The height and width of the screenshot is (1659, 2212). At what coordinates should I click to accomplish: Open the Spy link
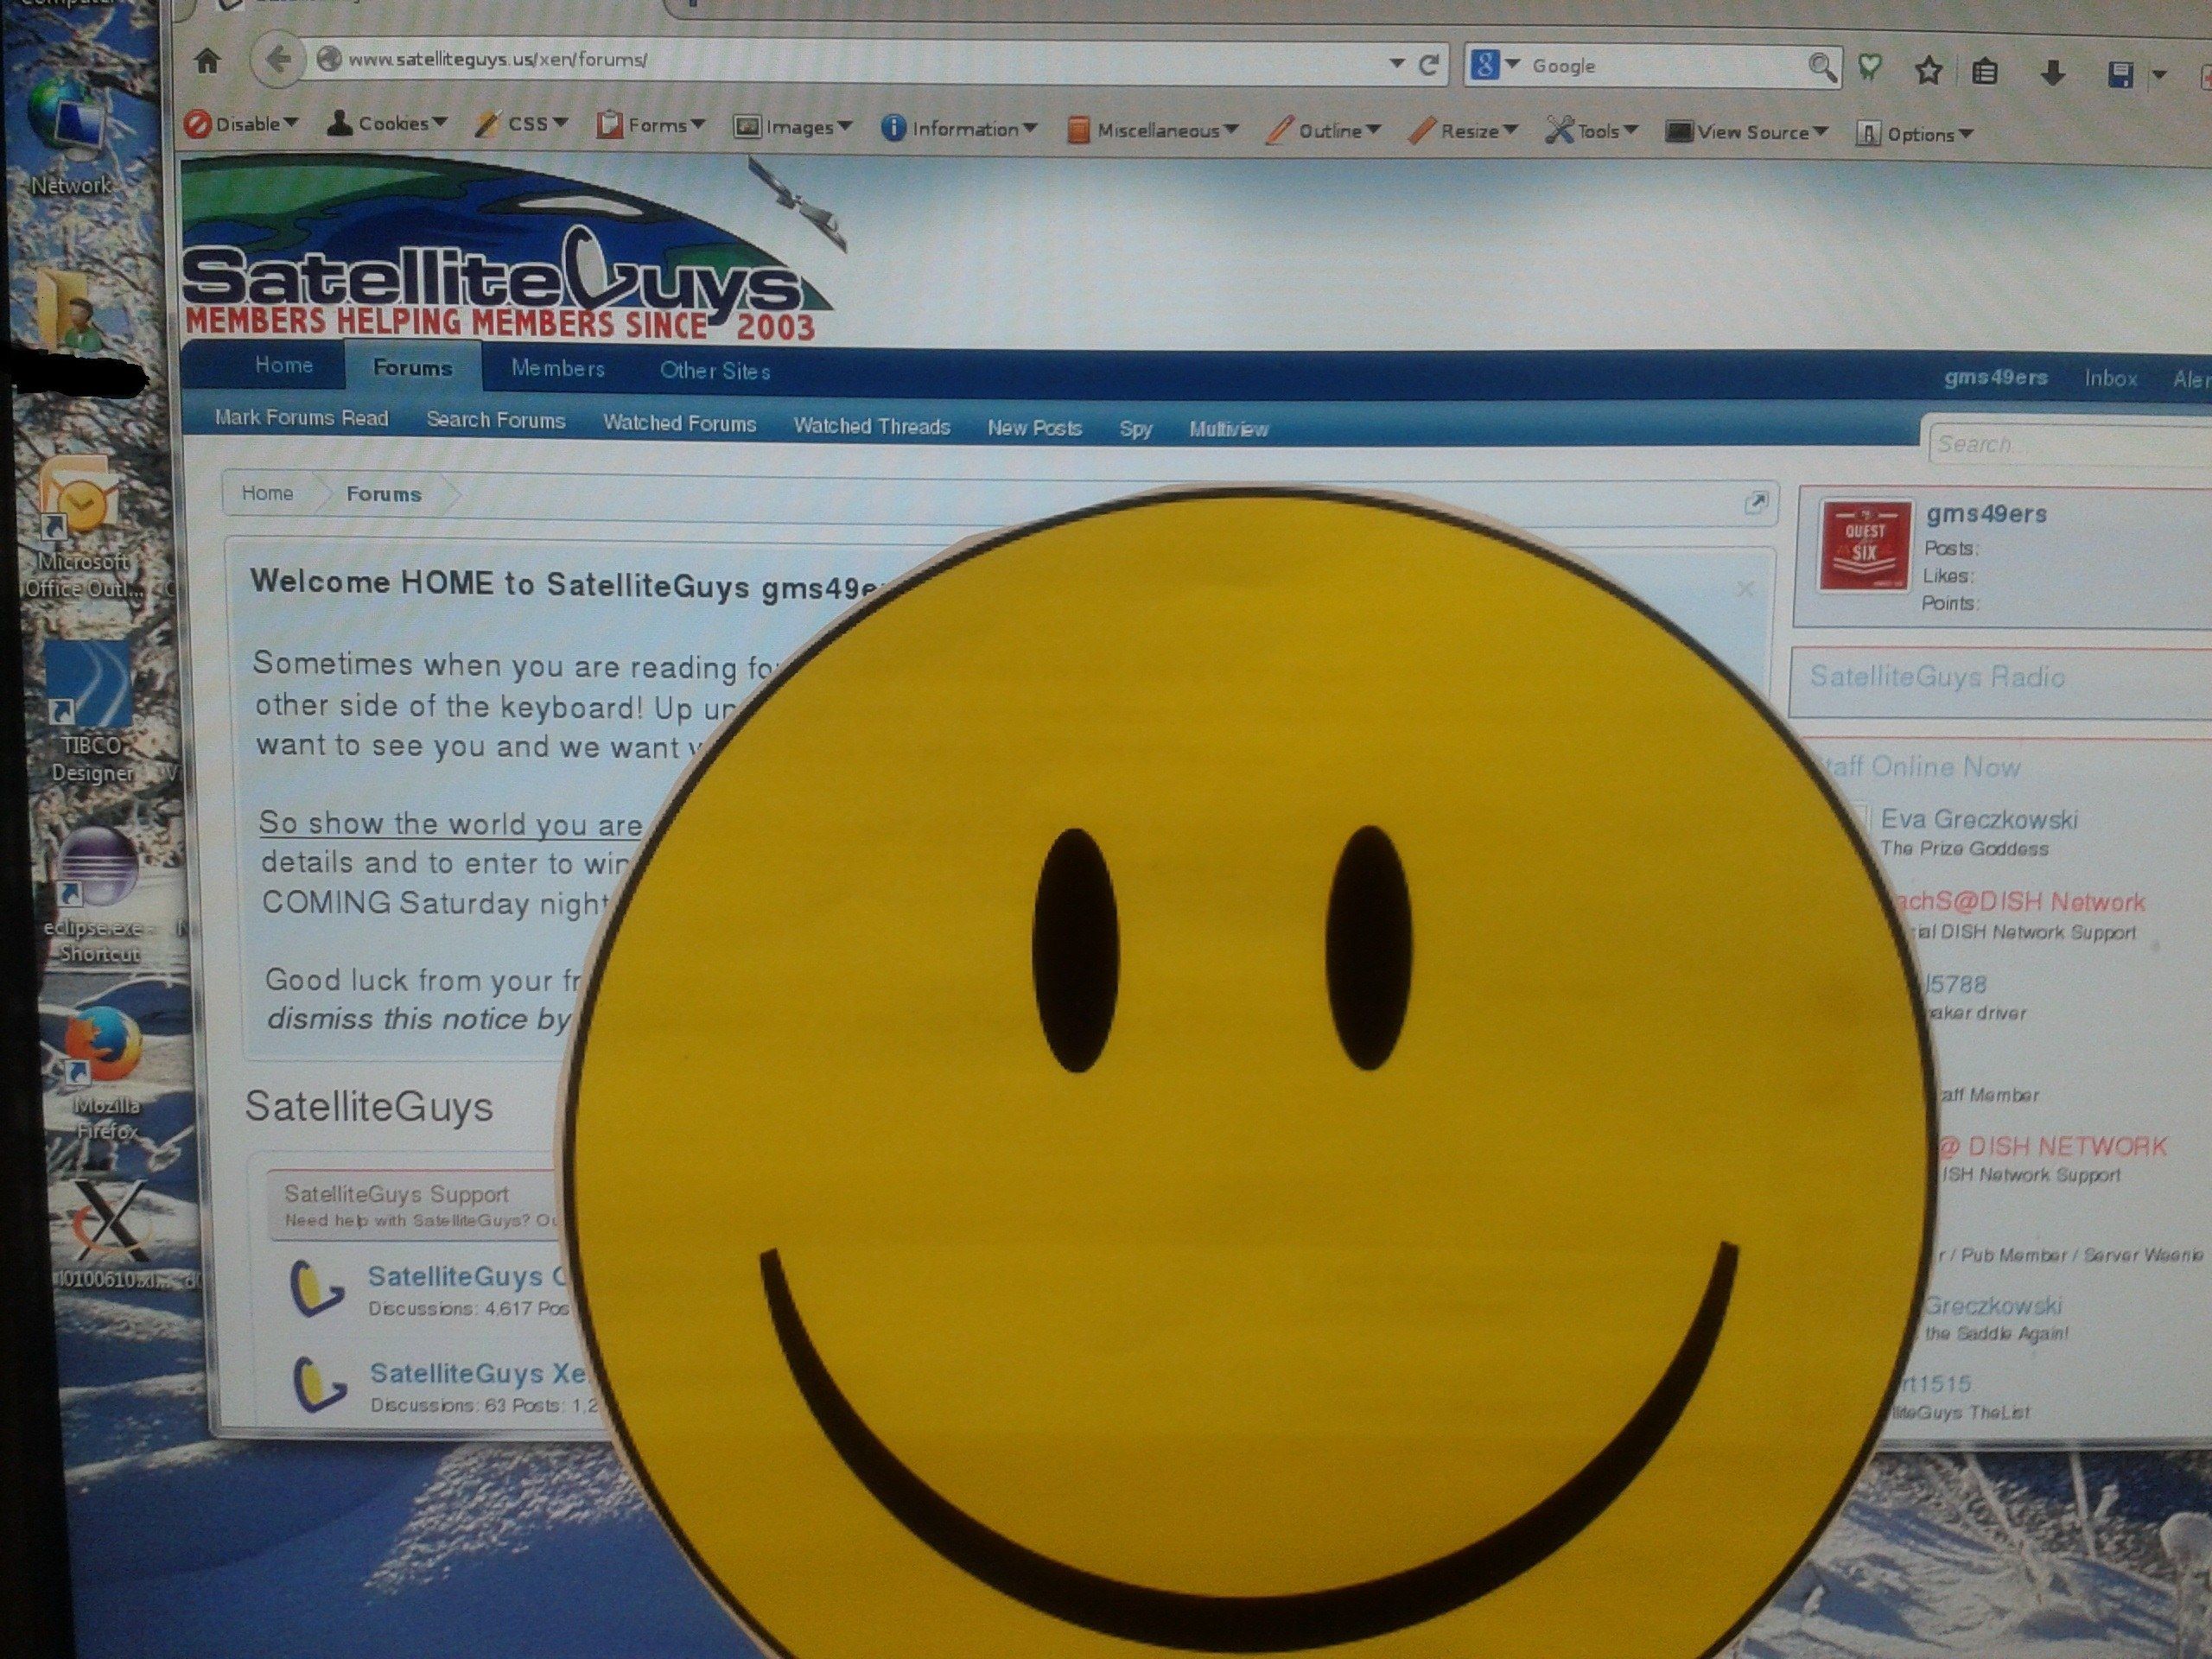[1136, 429]
